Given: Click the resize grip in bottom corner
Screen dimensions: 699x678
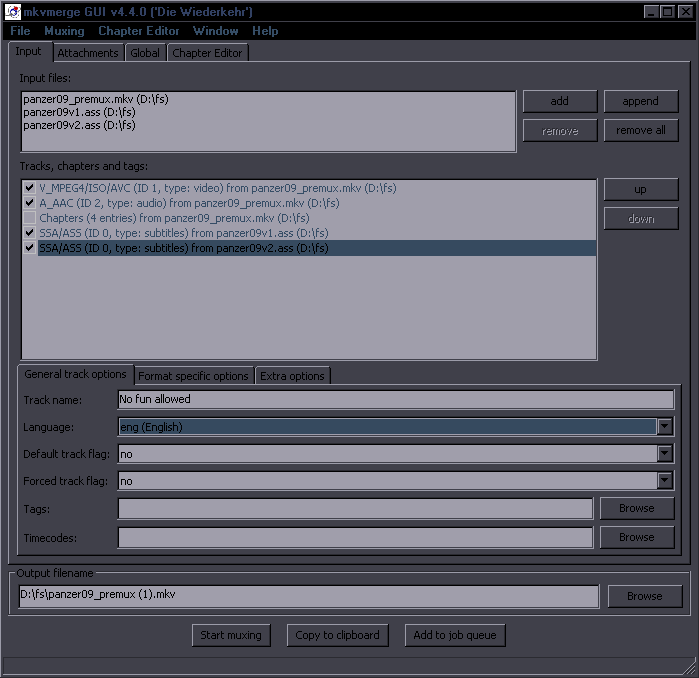Looking at the screenshot, I should coord(689,668).
